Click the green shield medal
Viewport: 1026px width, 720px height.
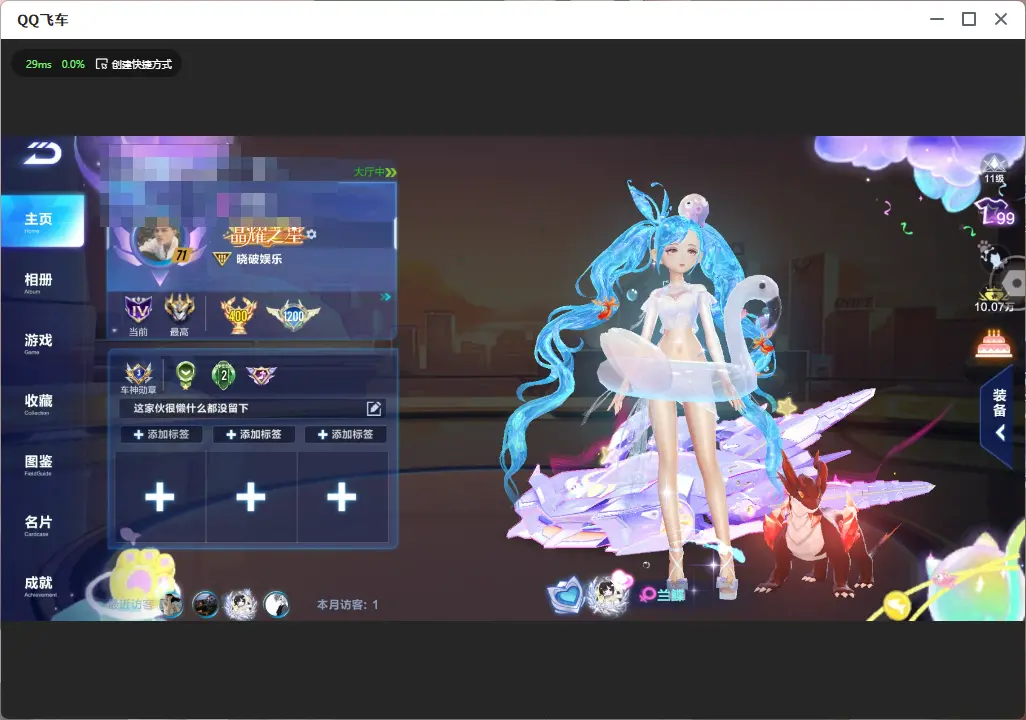[186, 374]
